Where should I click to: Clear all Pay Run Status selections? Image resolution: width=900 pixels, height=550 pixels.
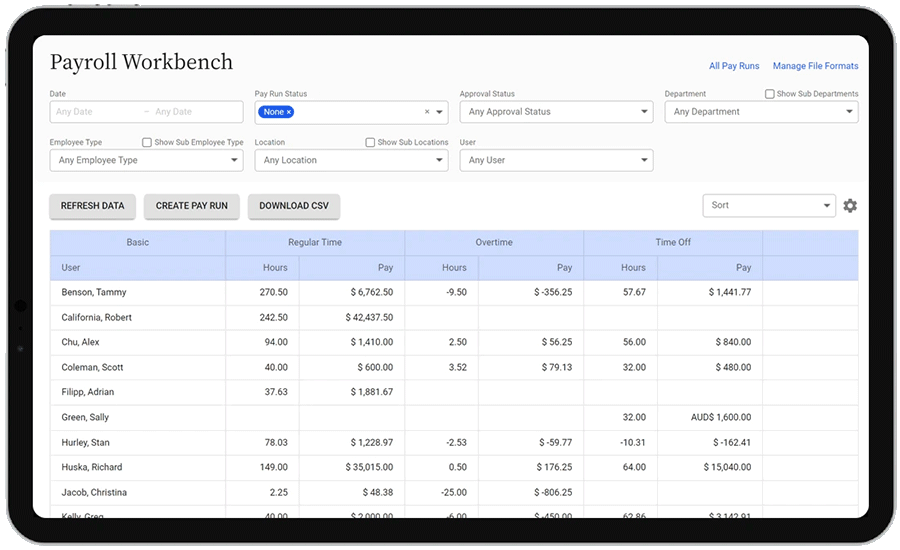(x=426, y=112)
